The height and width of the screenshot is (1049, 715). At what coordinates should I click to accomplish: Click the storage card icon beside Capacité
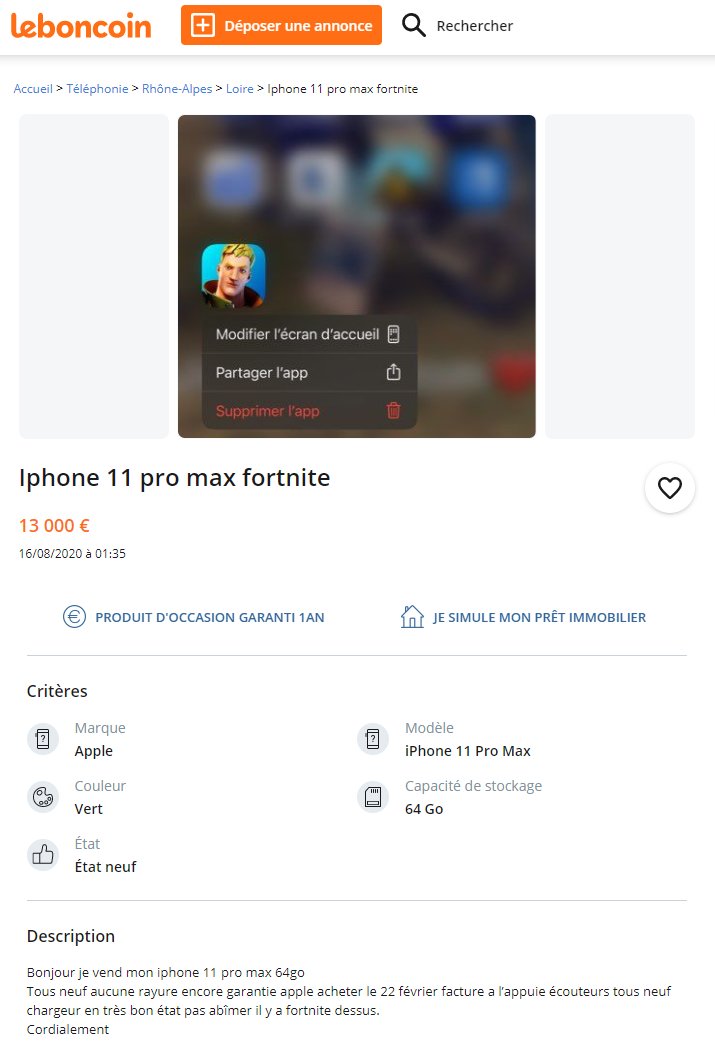373,797
